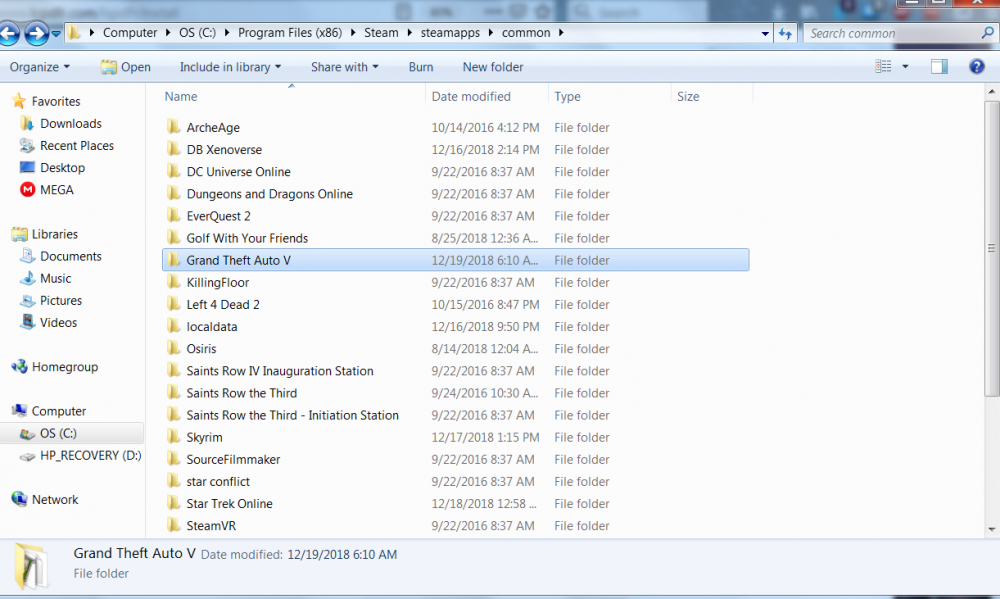Click the Network icon in sidebar
This screenshot has width=1000, height=599.
(x=20, y=499)
